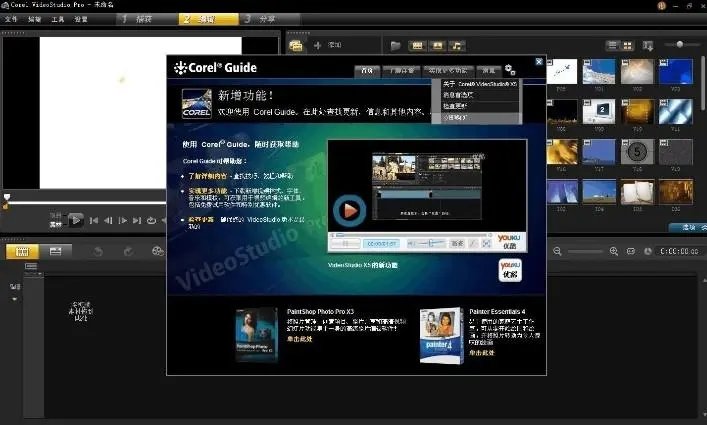Click the Youku logo below the video

pos(510,270)
